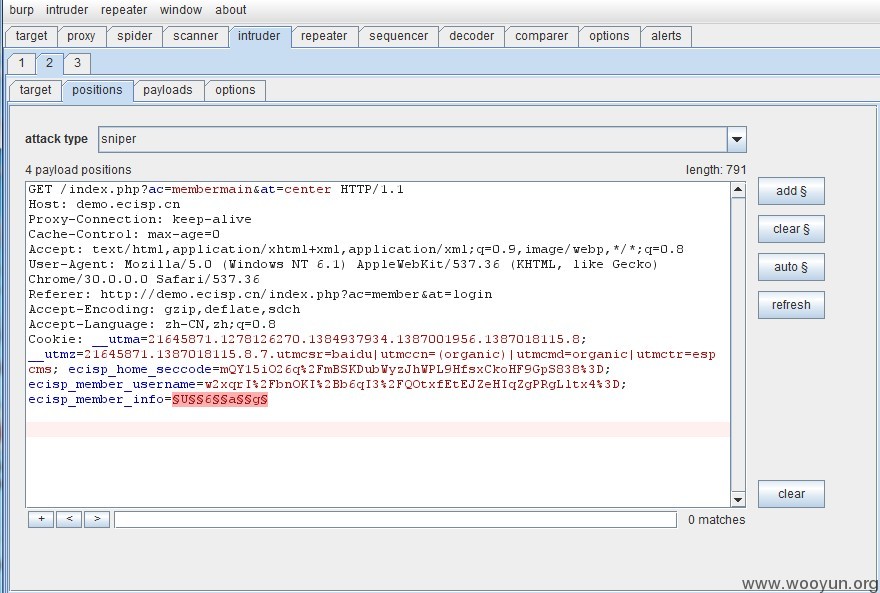Refresh the payload positions view
The image size is (880, 593).
[790, 305]
